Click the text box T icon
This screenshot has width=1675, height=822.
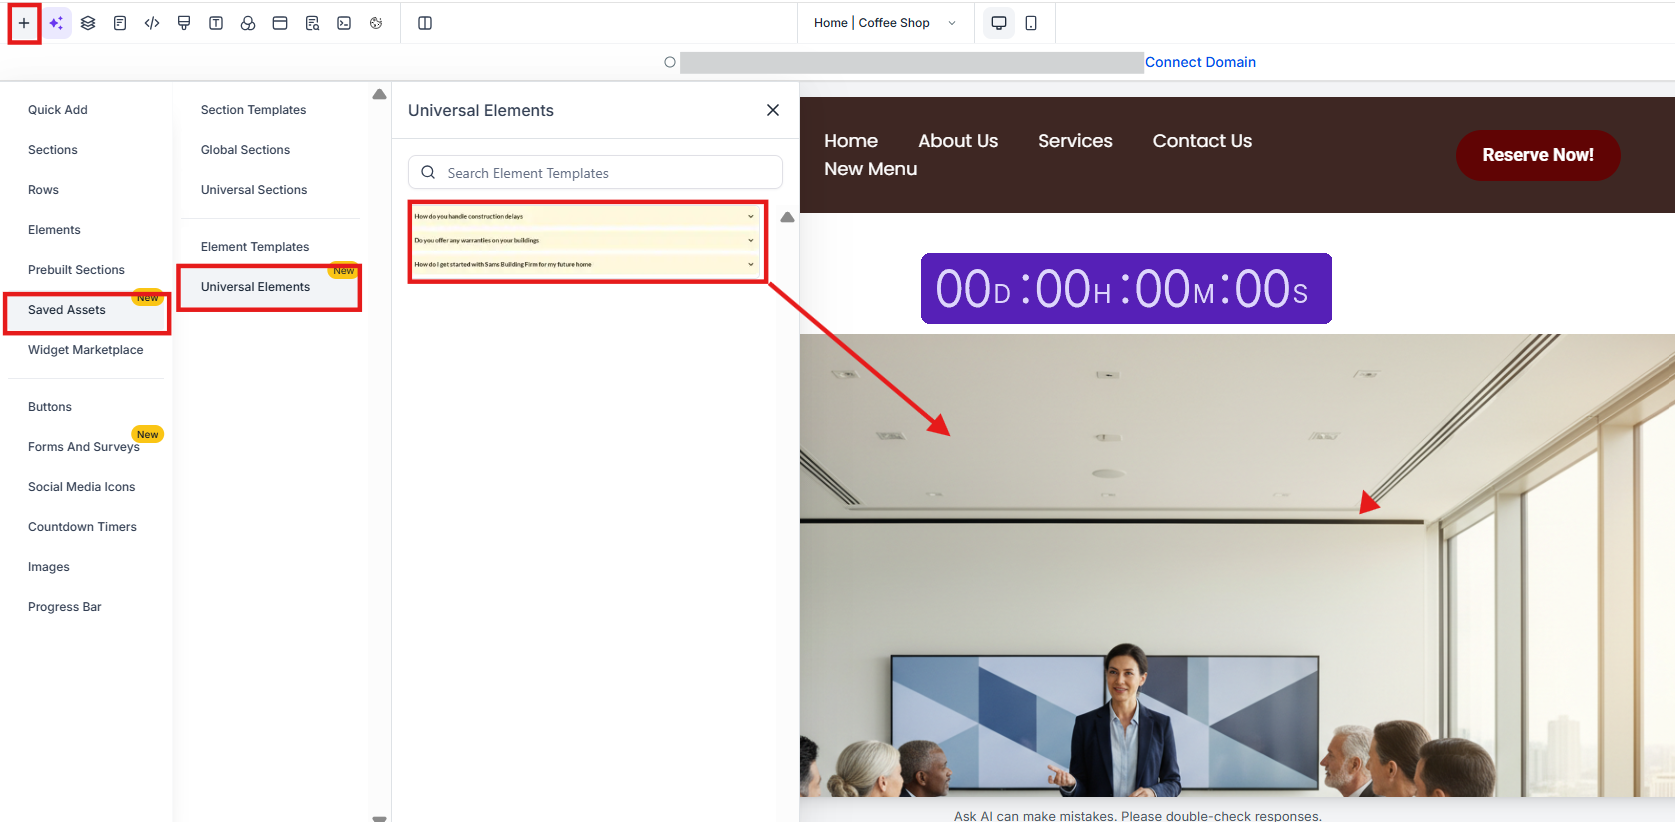pos(216,23)
